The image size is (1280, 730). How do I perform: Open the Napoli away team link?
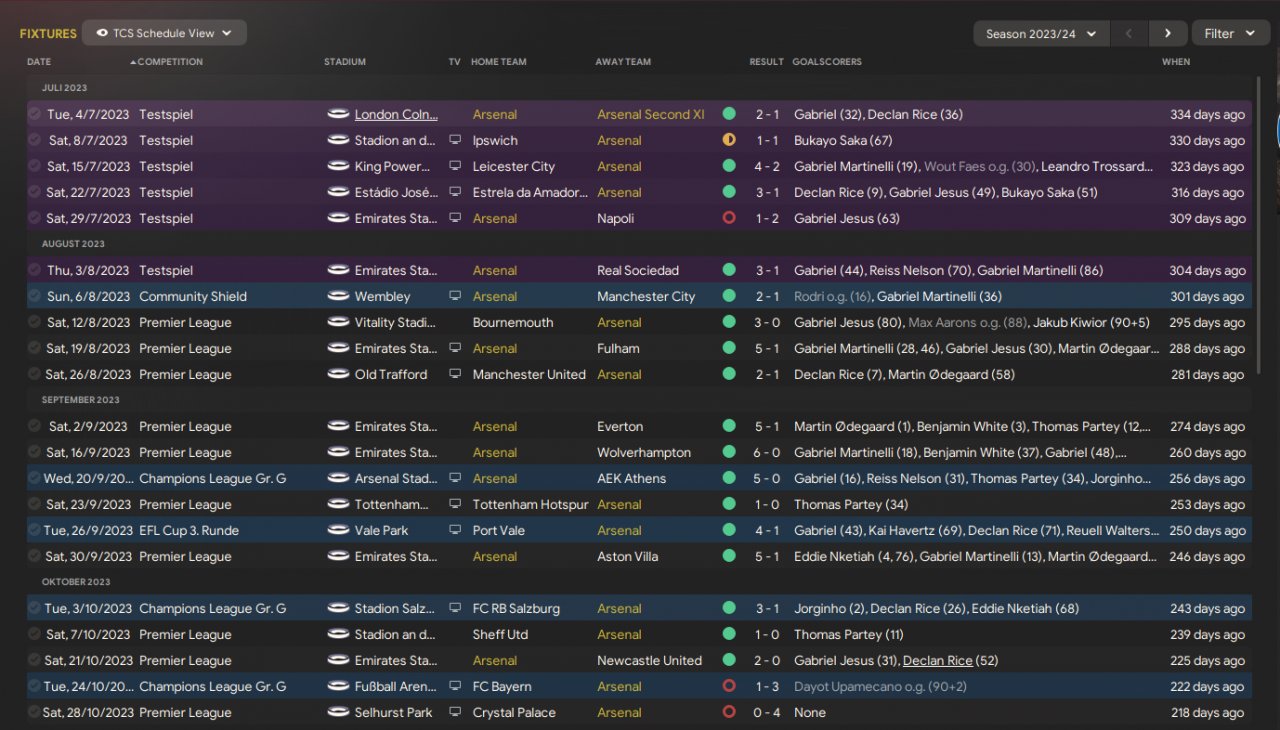616,219
